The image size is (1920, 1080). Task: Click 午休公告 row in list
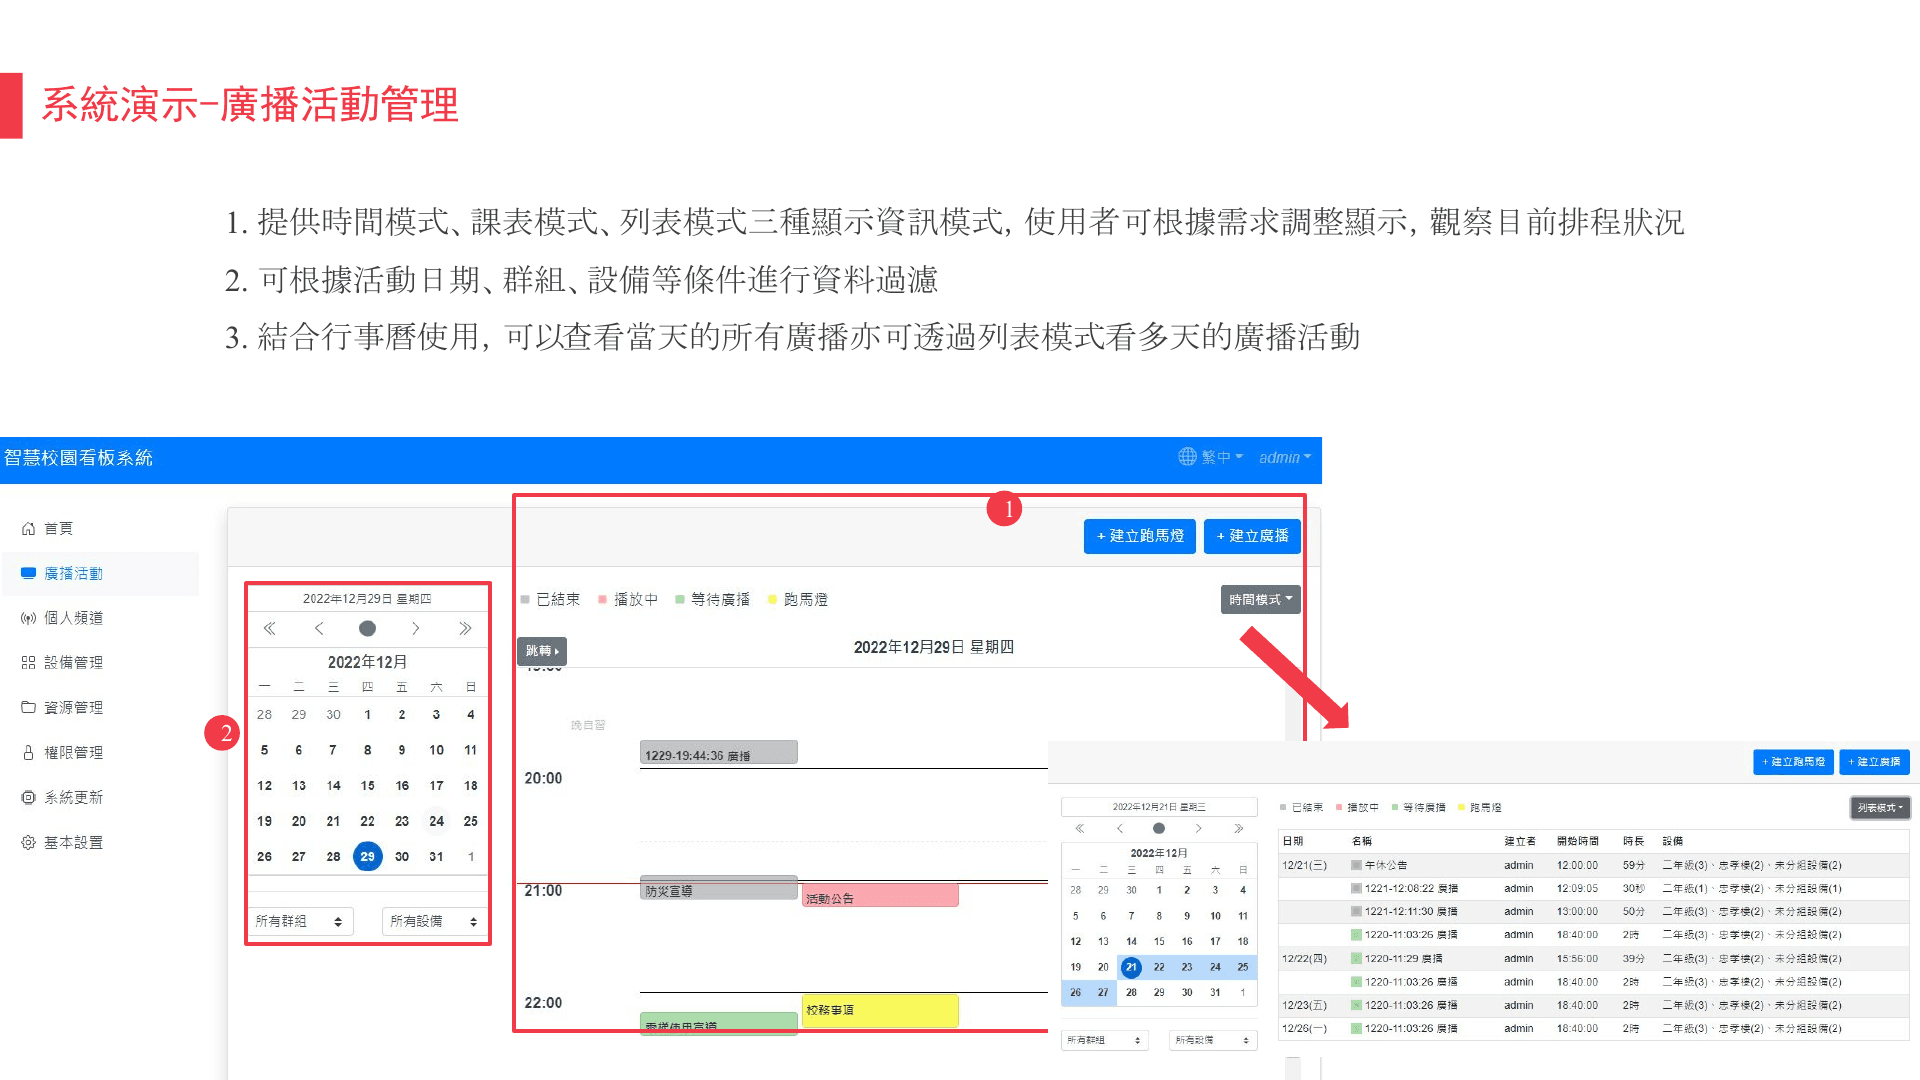pyautogui.click(x=1594, y=865)
